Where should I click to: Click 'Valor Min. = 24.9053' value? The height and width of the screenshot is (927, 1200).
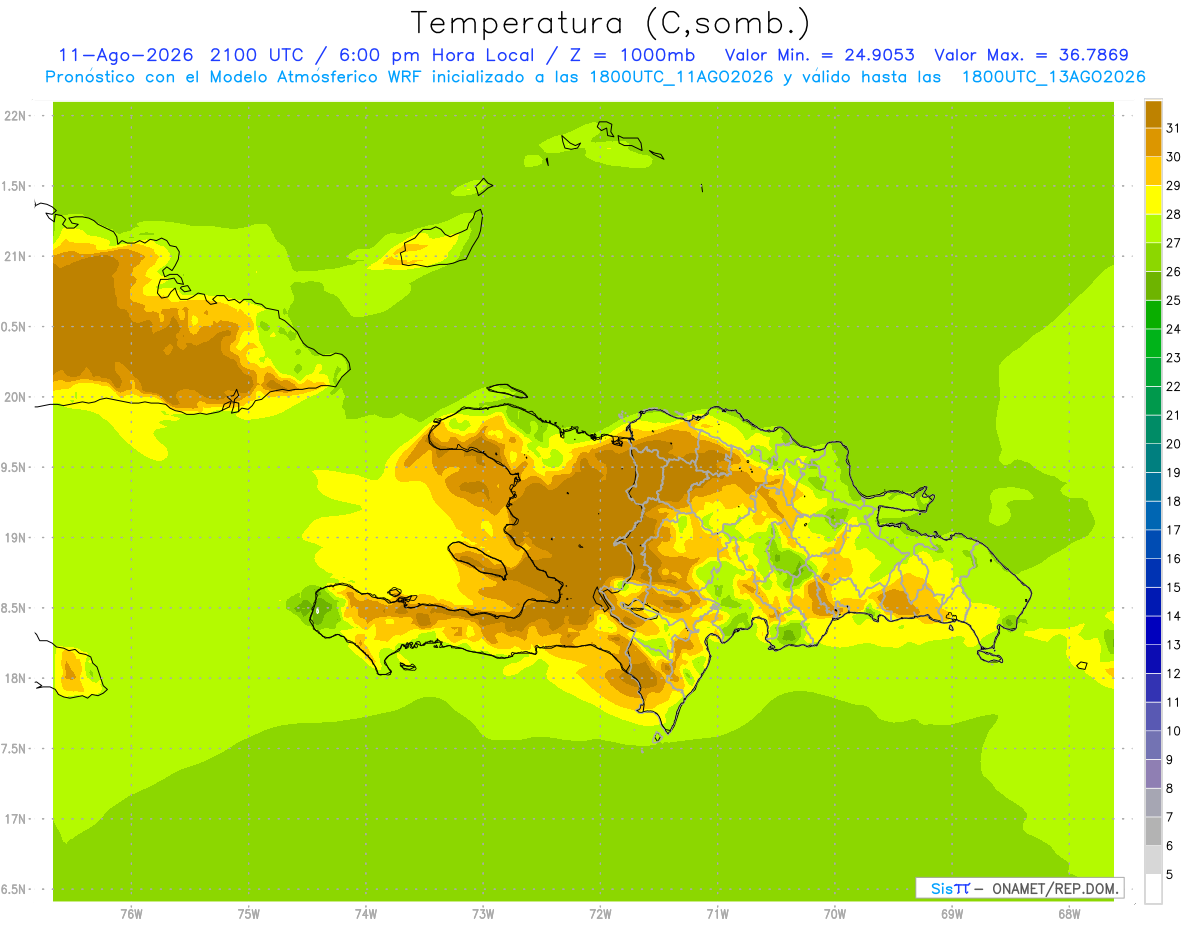tap(819, 55)
